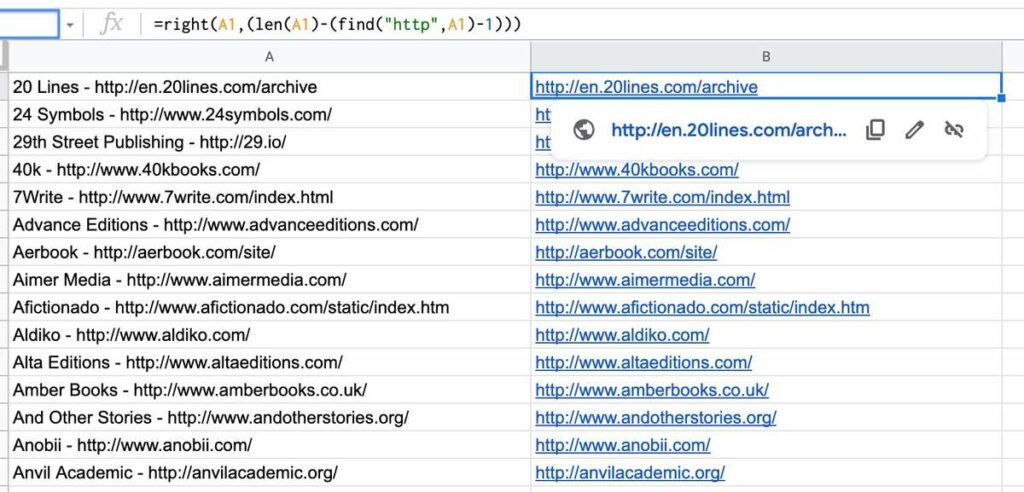Open link http://www.anobii.com/

coord(622,445)
